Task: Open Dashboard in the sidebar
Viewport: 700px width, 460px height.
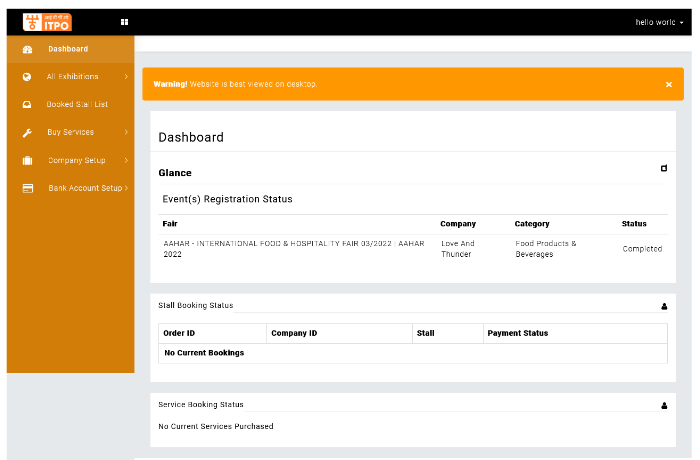Action: point(71,49)
